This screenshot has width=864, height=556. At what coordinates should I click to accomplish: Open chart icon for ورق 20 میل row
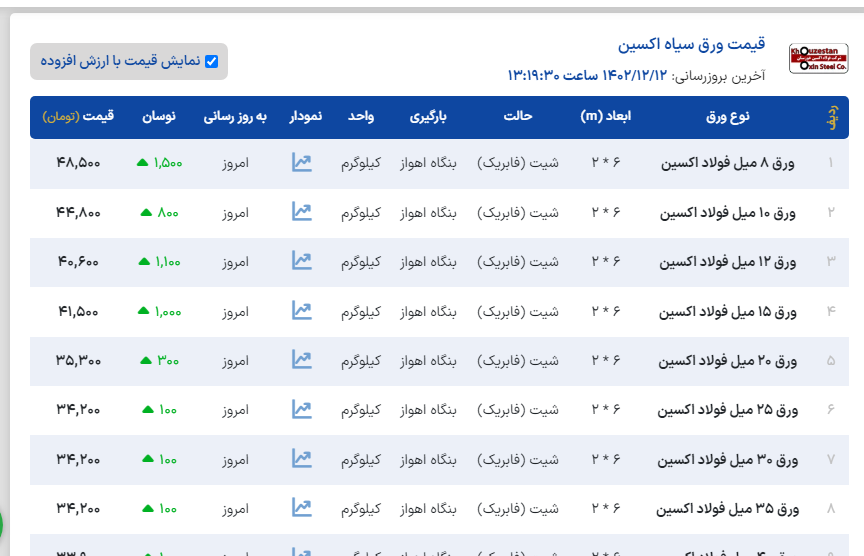[302, 360]
